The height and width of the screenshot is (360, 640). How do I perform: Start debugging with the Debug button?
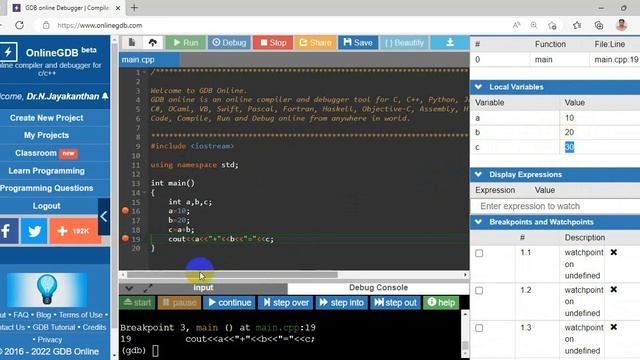tap(229, 42)
